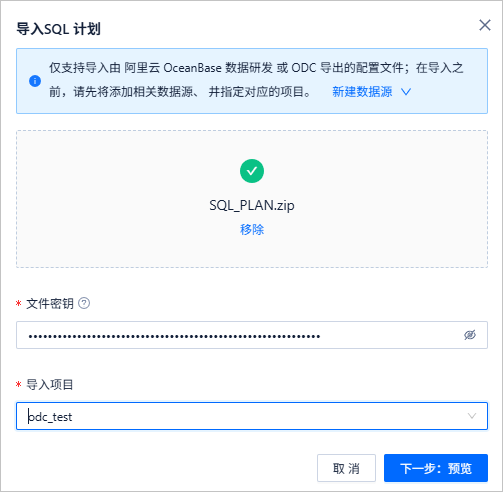Image resolution: width=503 pixels, height=492 pixels.
Task: Click the 文件密钥 field label
Action: [50, 304]
